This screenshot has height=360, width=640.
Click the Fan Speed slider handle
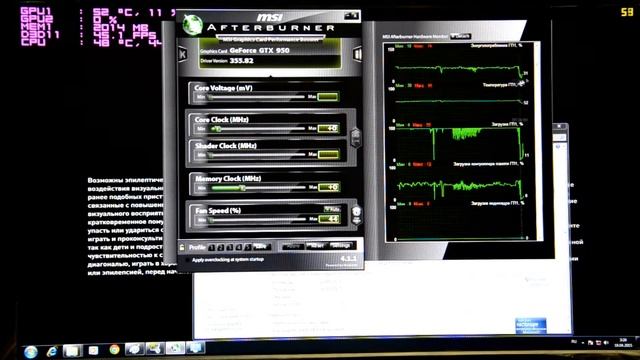point(211,220)
